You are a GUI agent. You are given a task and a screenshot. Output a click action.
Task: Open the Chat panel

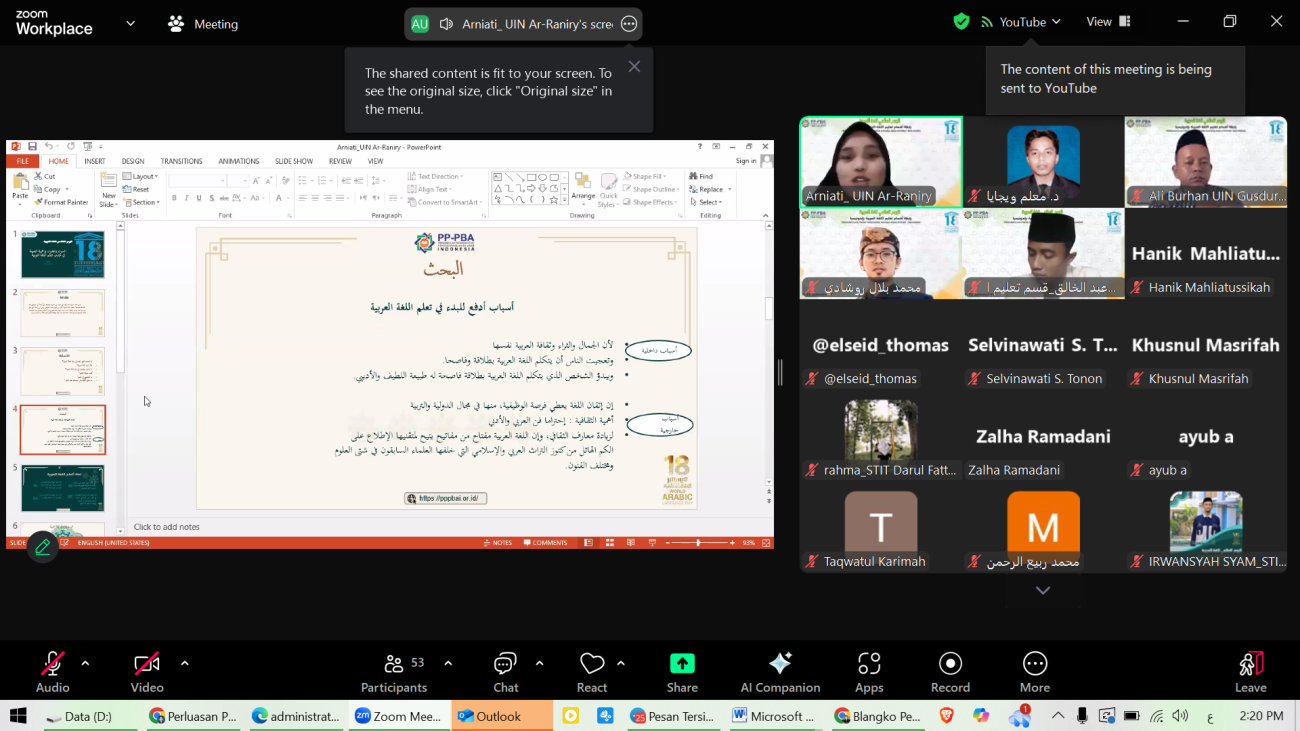pos(505,672)
